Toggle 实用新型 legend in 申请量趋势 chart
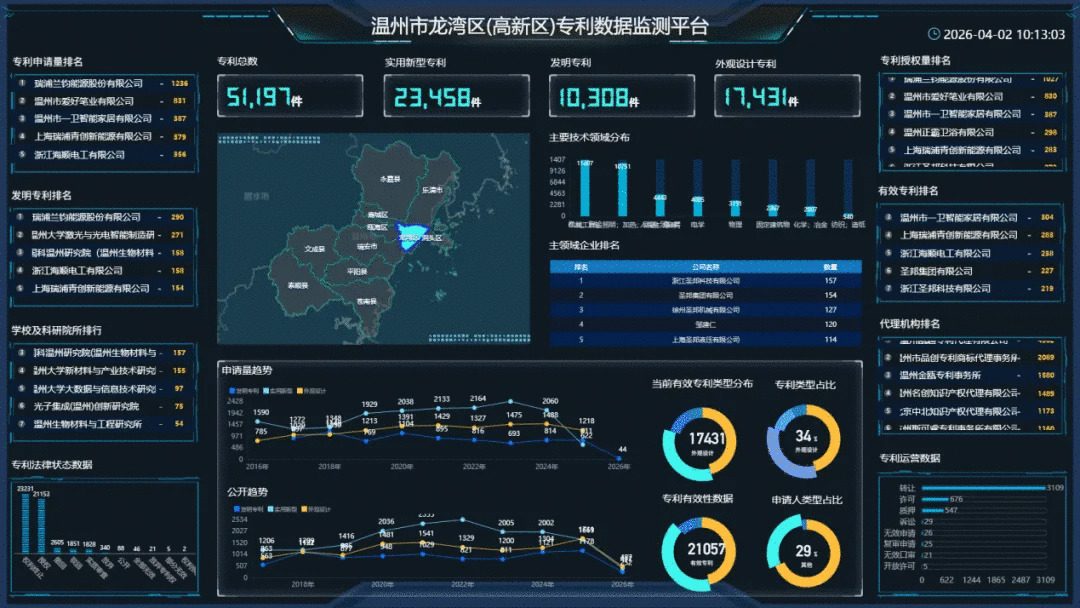 pyautogui.click(x=280, y=390)
